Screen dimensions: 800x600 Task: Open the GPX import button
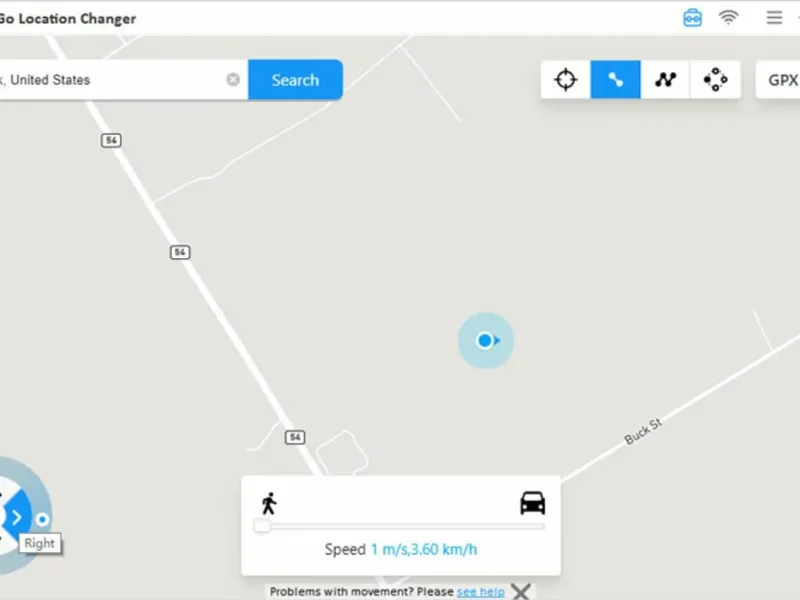point(779,80)
